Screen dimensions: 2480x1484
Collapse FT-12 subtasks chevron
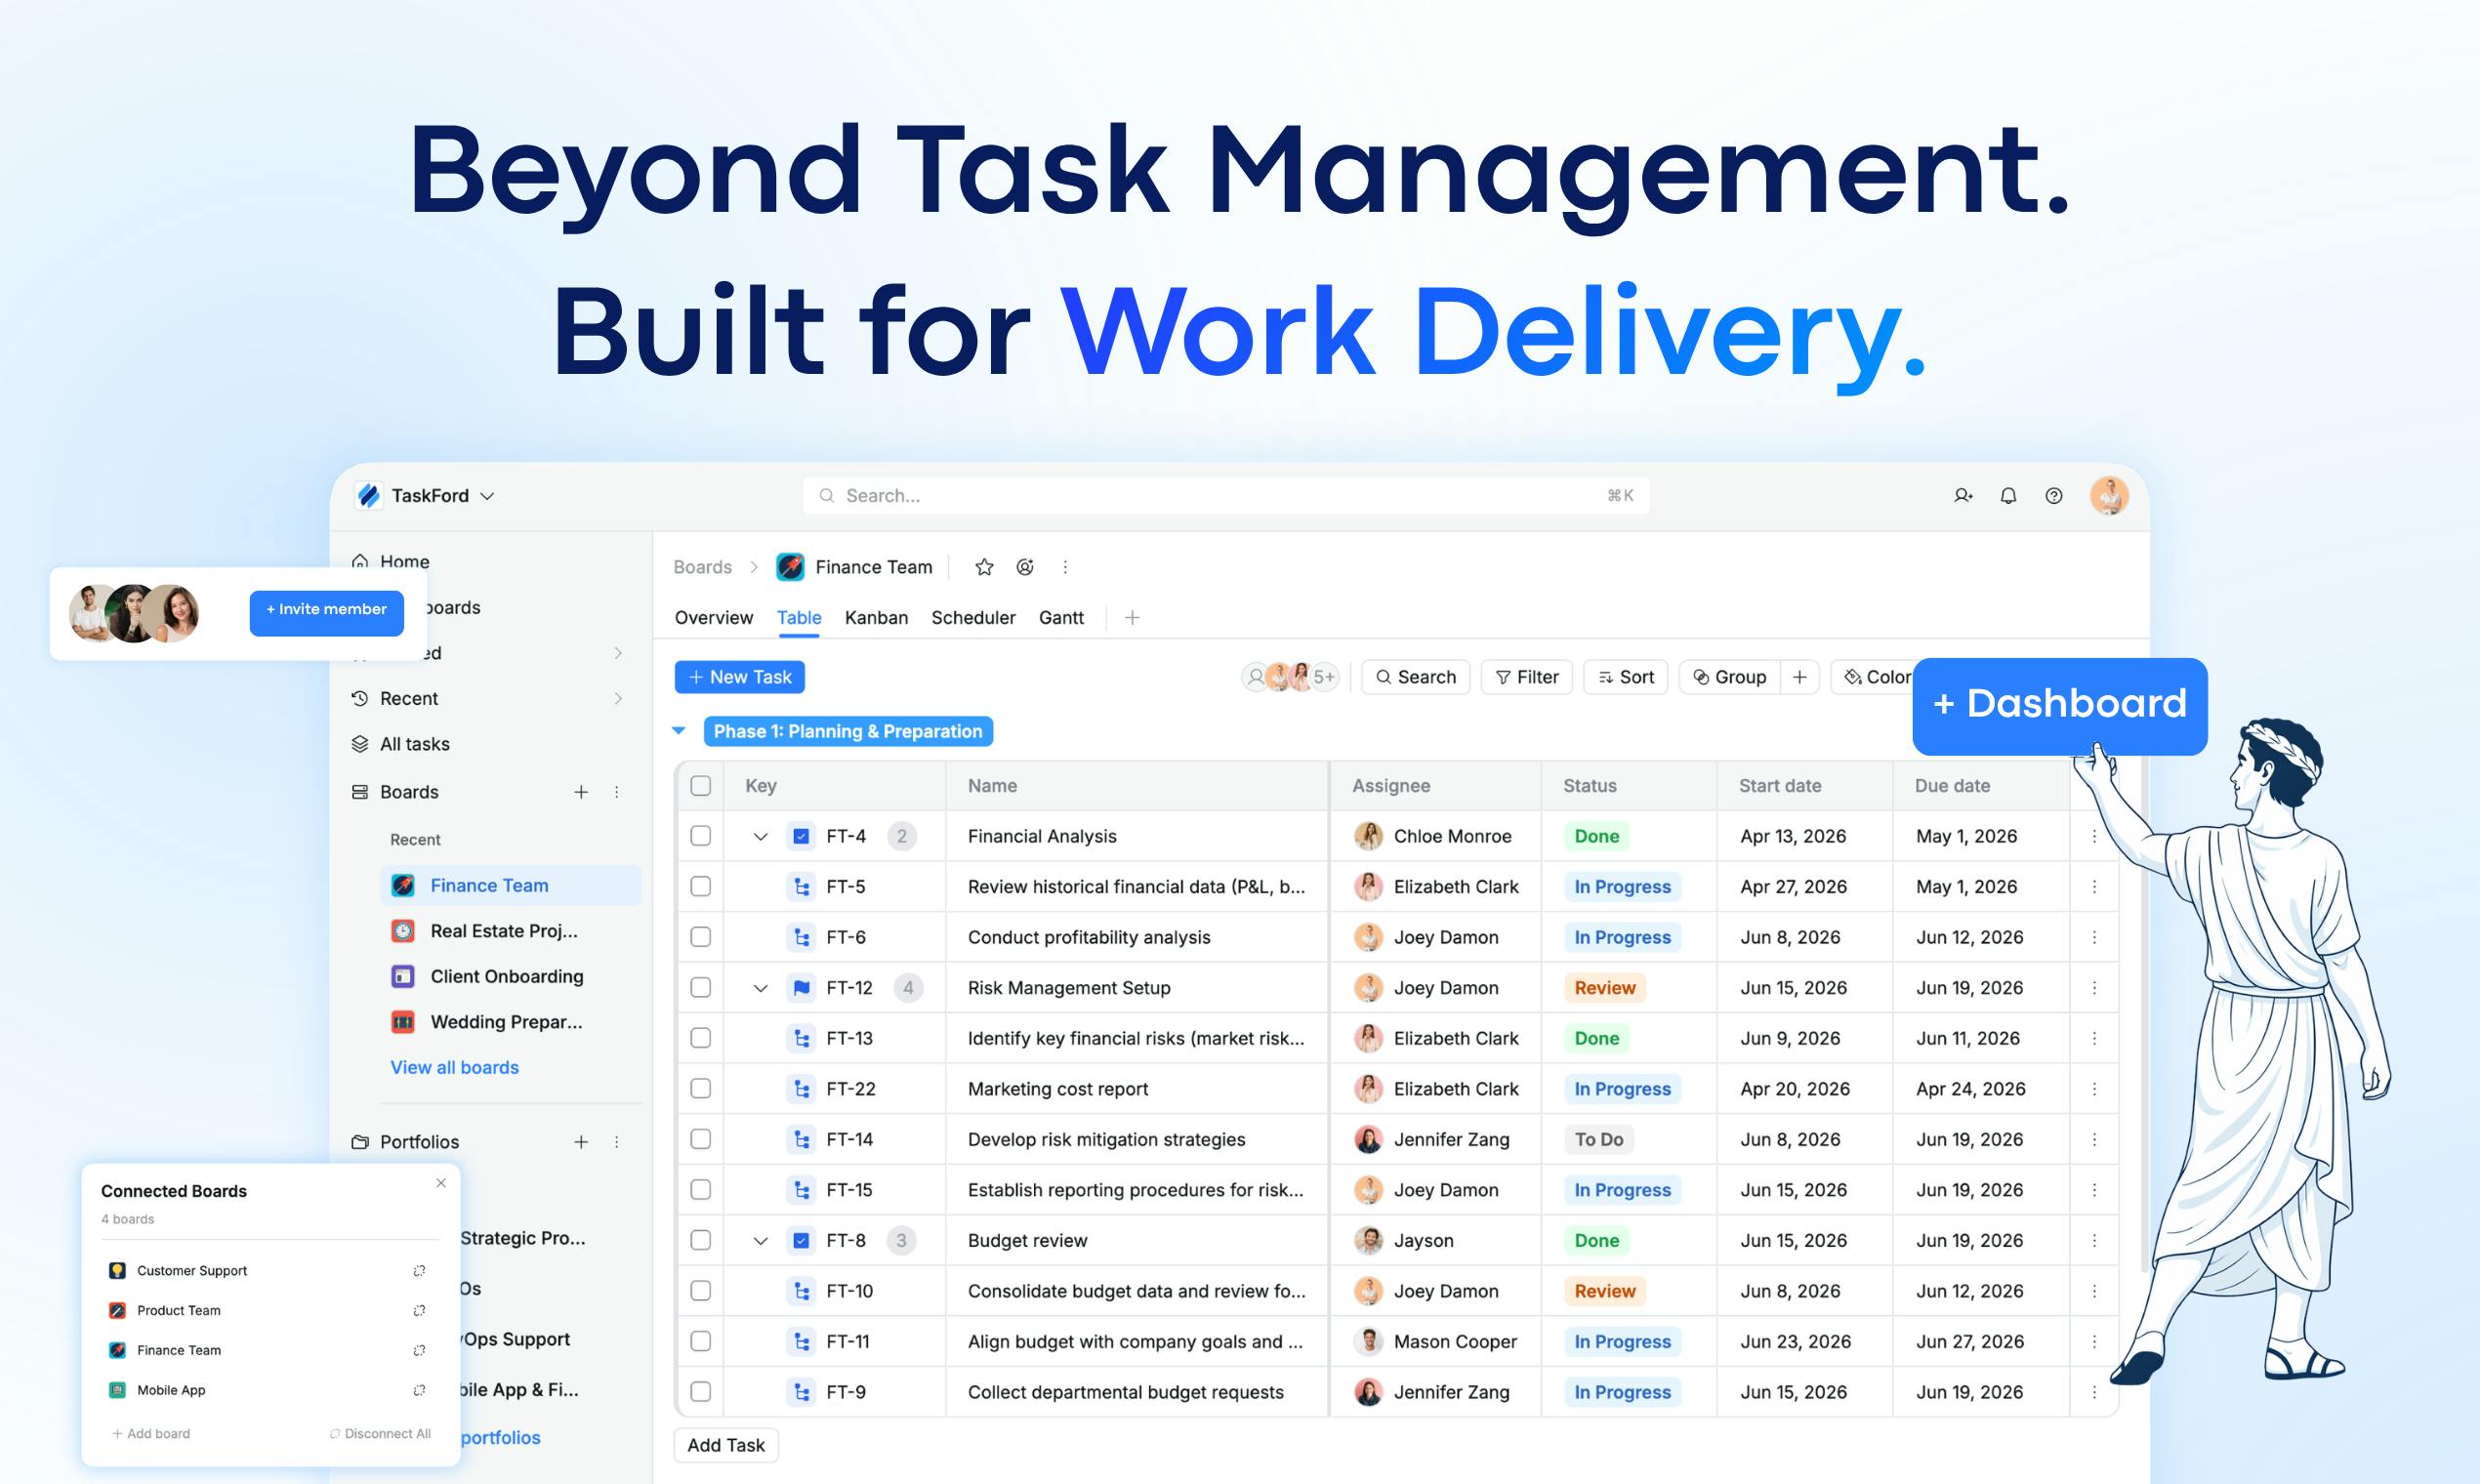761,988
